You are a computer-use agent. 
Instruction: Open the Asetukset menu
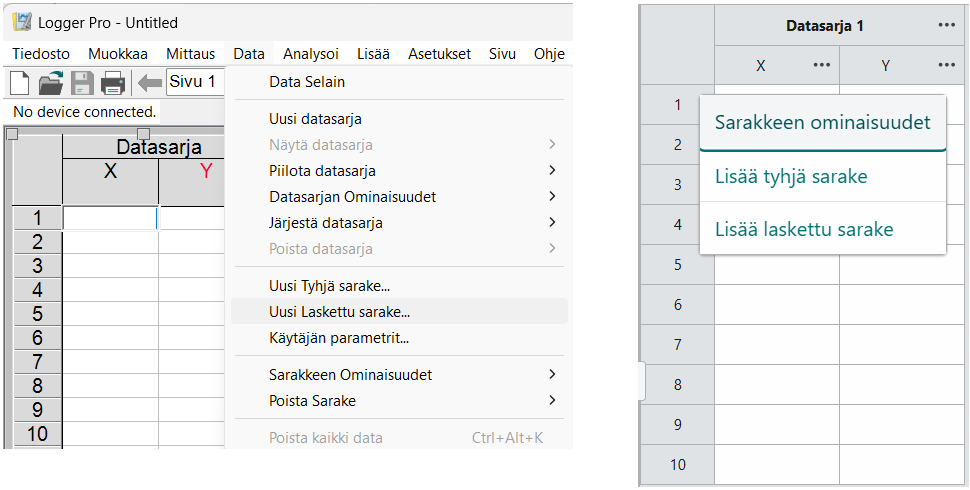(x=439, y=54)
